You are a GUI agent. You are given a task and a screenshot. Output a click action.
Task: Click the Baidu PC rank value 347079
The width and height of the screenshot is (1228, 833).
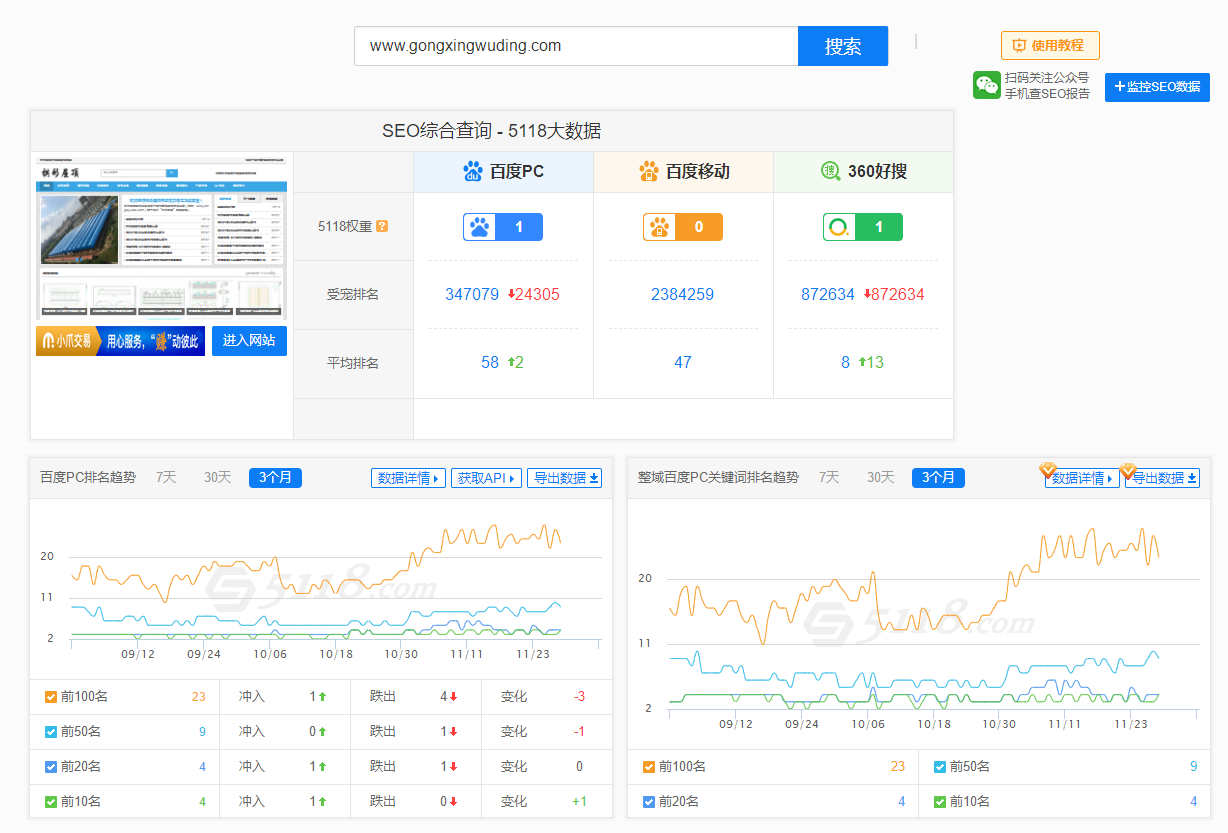tap(472, 294)
